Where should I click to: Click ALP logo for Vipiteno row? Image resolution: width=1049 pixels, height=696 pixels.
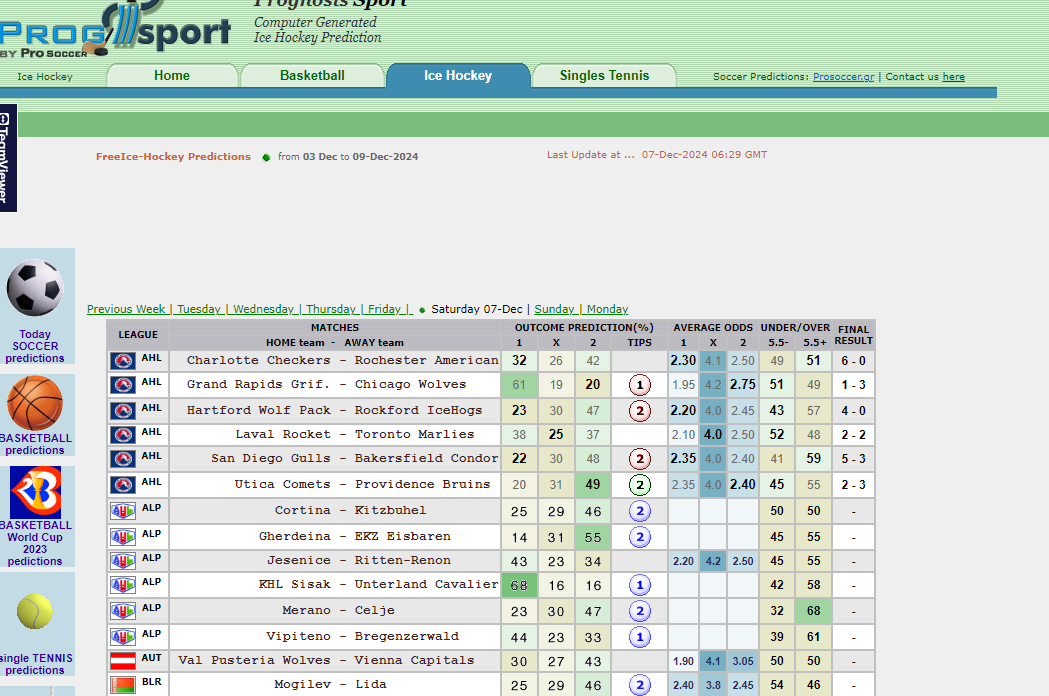click(123, 637)
